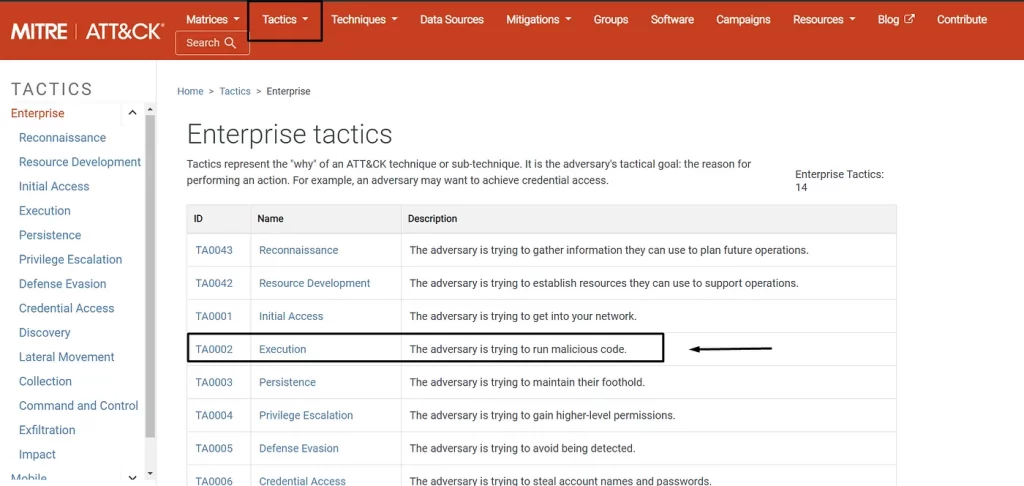Select Exfiltration in the sidebar
Viewport: 1024px width, 486px height.
click(47, 430)
